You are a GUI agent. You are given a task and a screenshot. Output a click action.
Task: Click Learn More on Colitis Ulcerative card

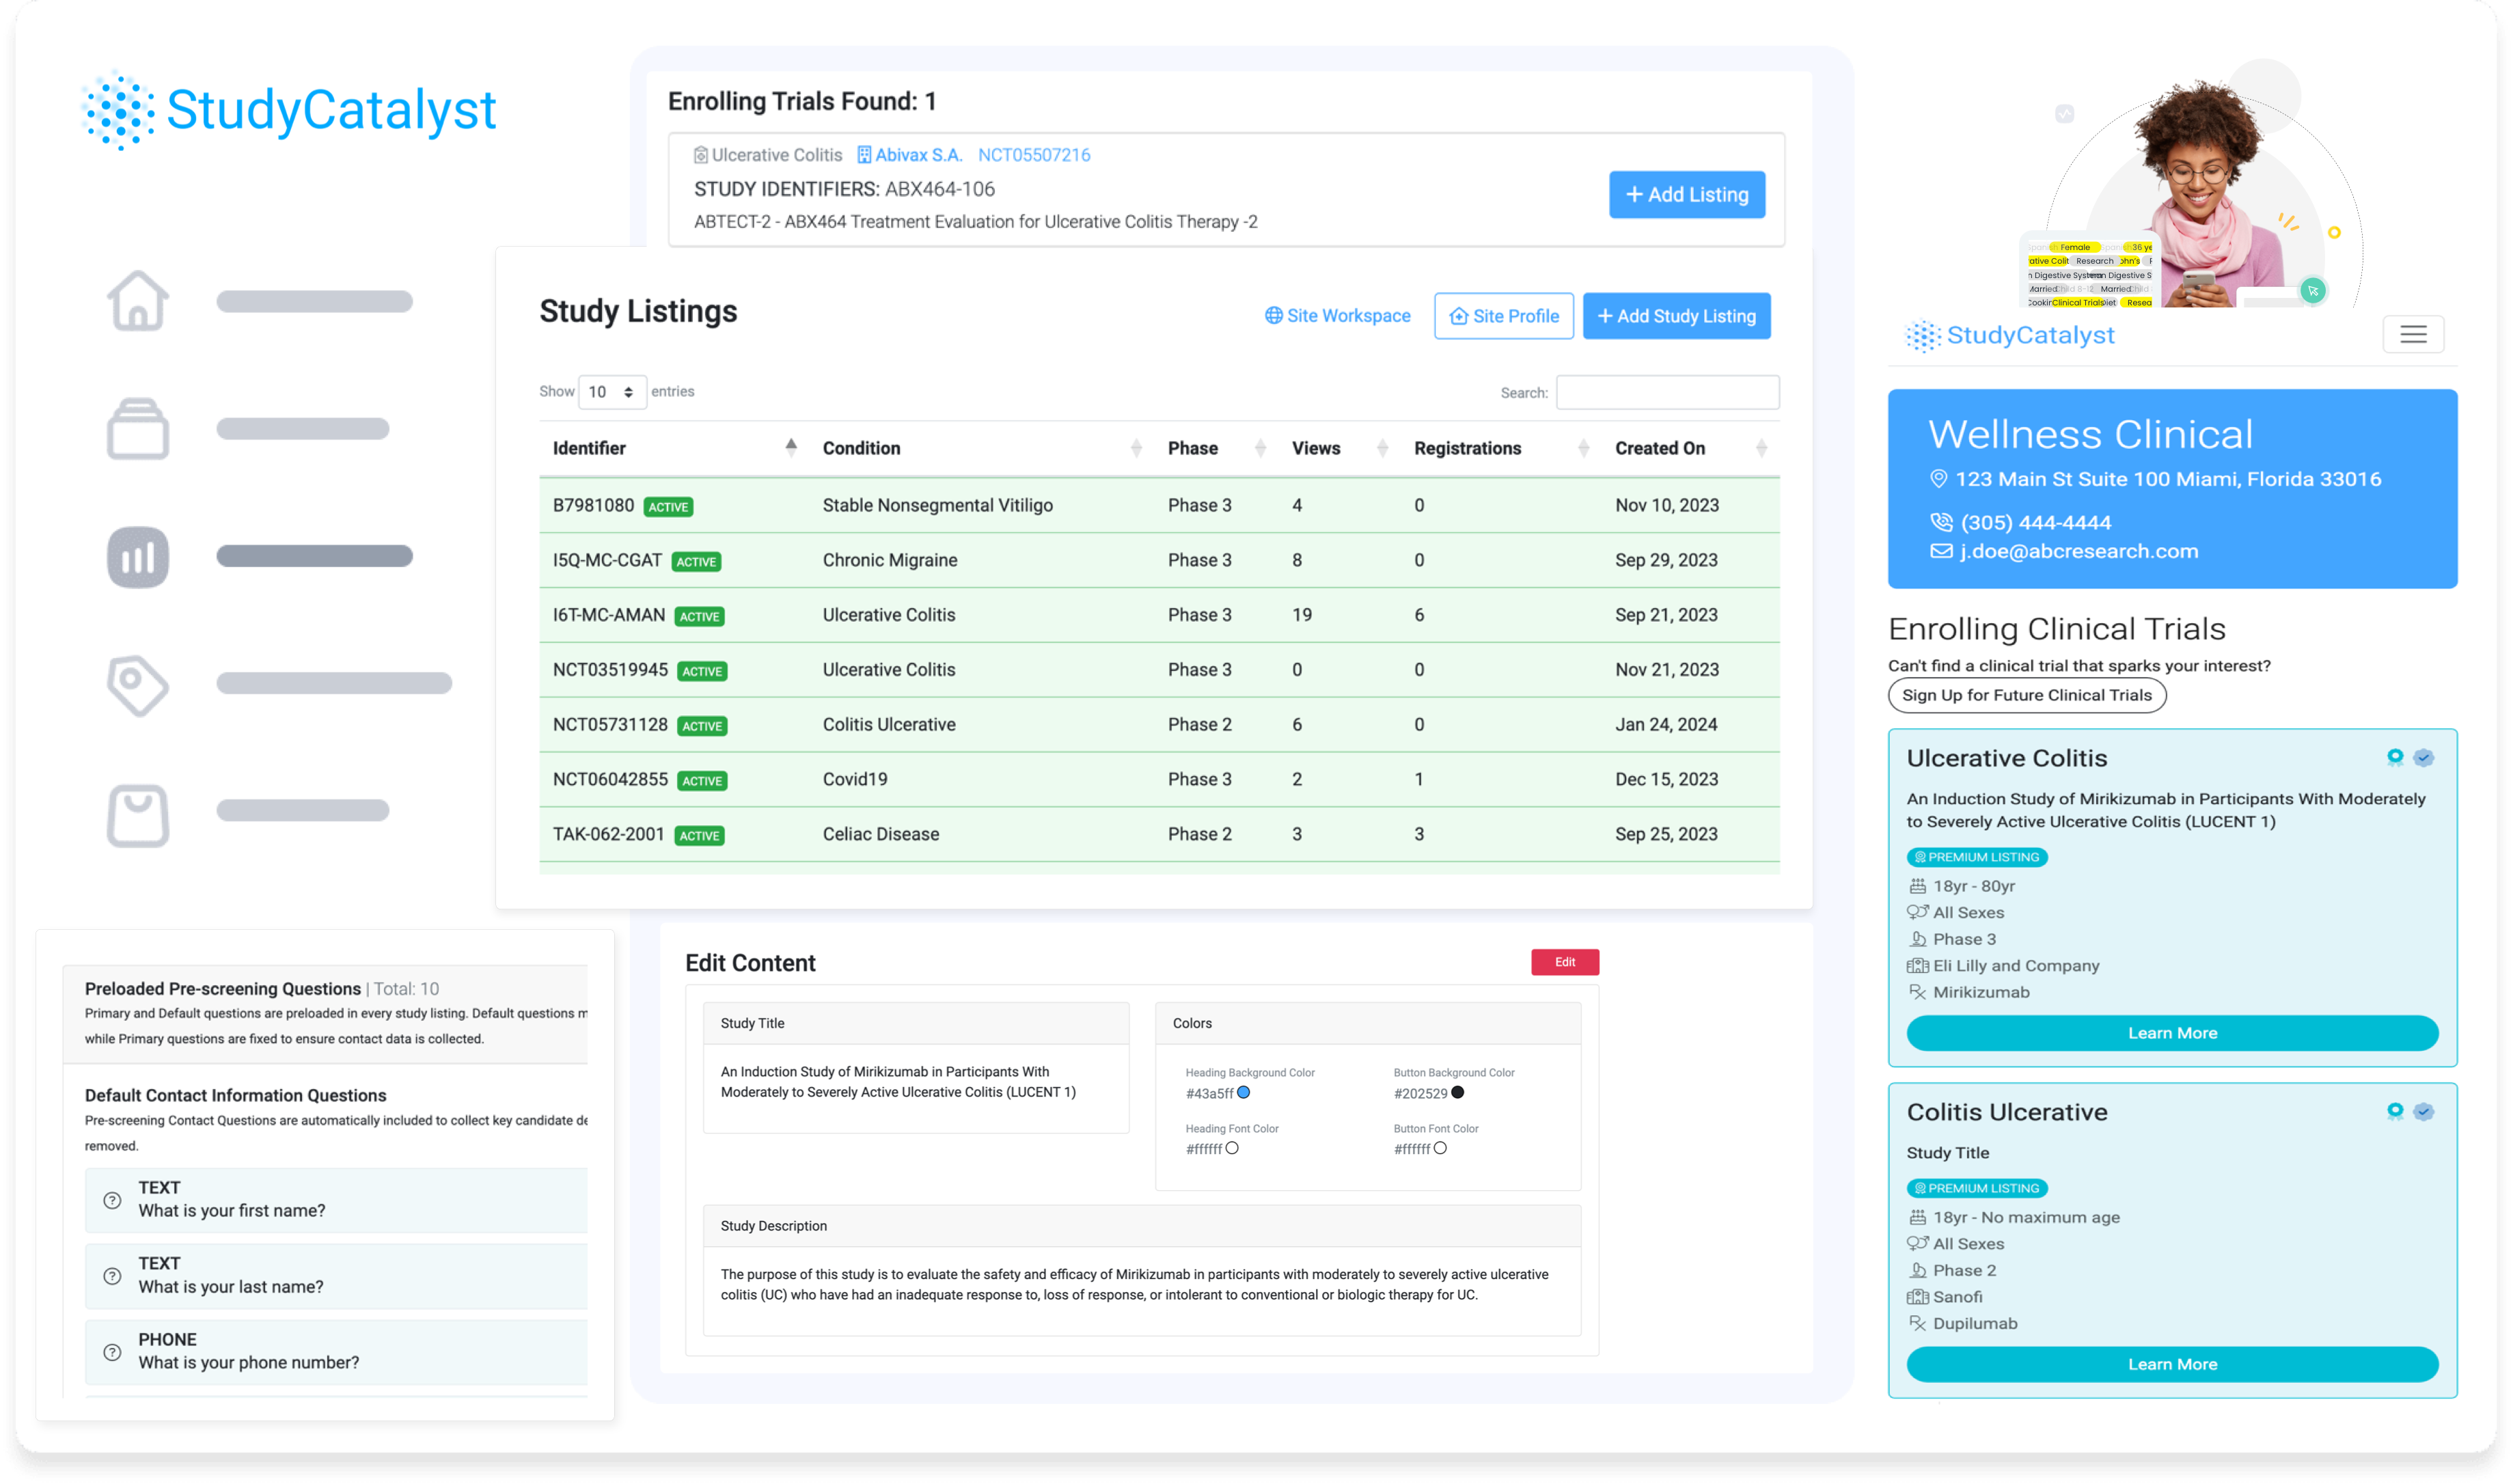[x=2171, y=1364]
